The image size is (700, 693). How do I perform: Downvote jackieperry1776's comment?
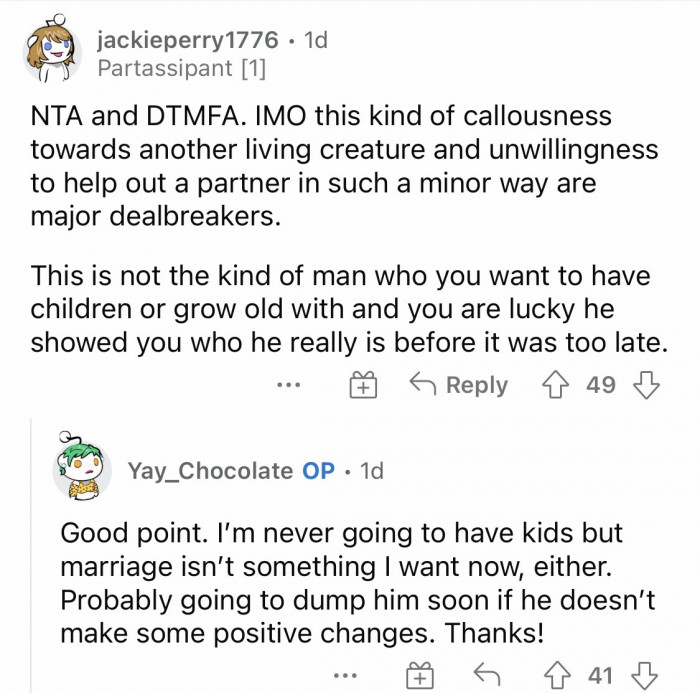(648, 386)
